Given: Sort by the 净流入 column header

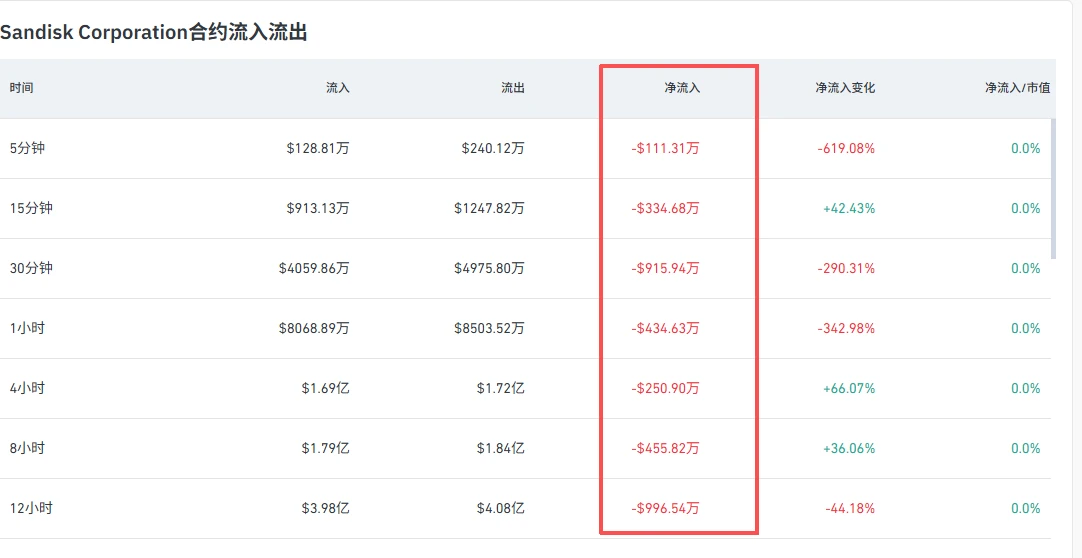Looking at the screenshot, I should point(682,88).
